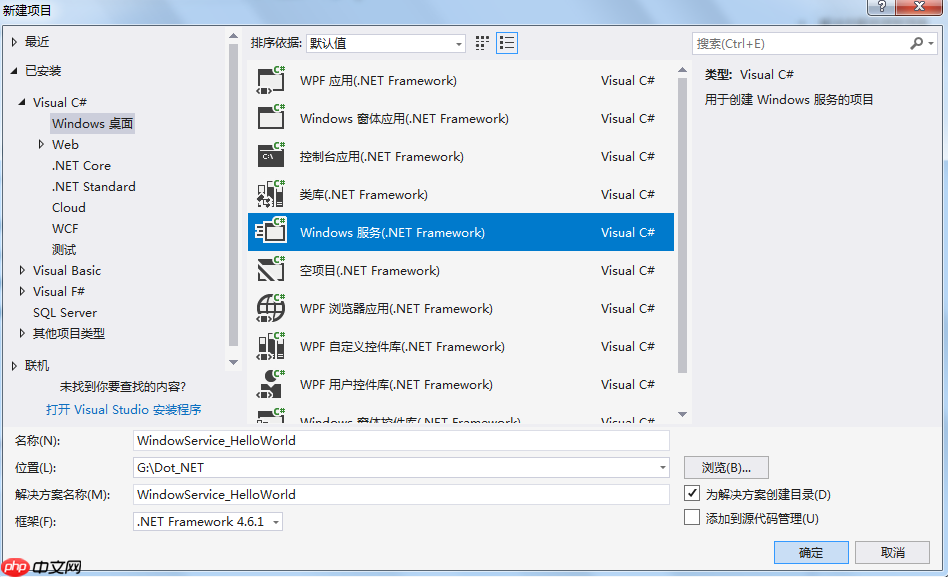Click the 取消 button

[892, 552]
